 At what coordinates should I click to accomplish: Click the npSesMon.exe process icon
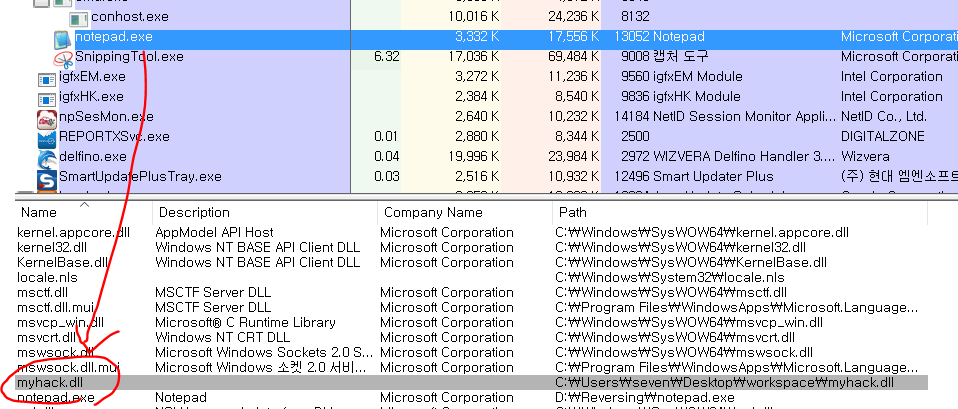(47, 118)
